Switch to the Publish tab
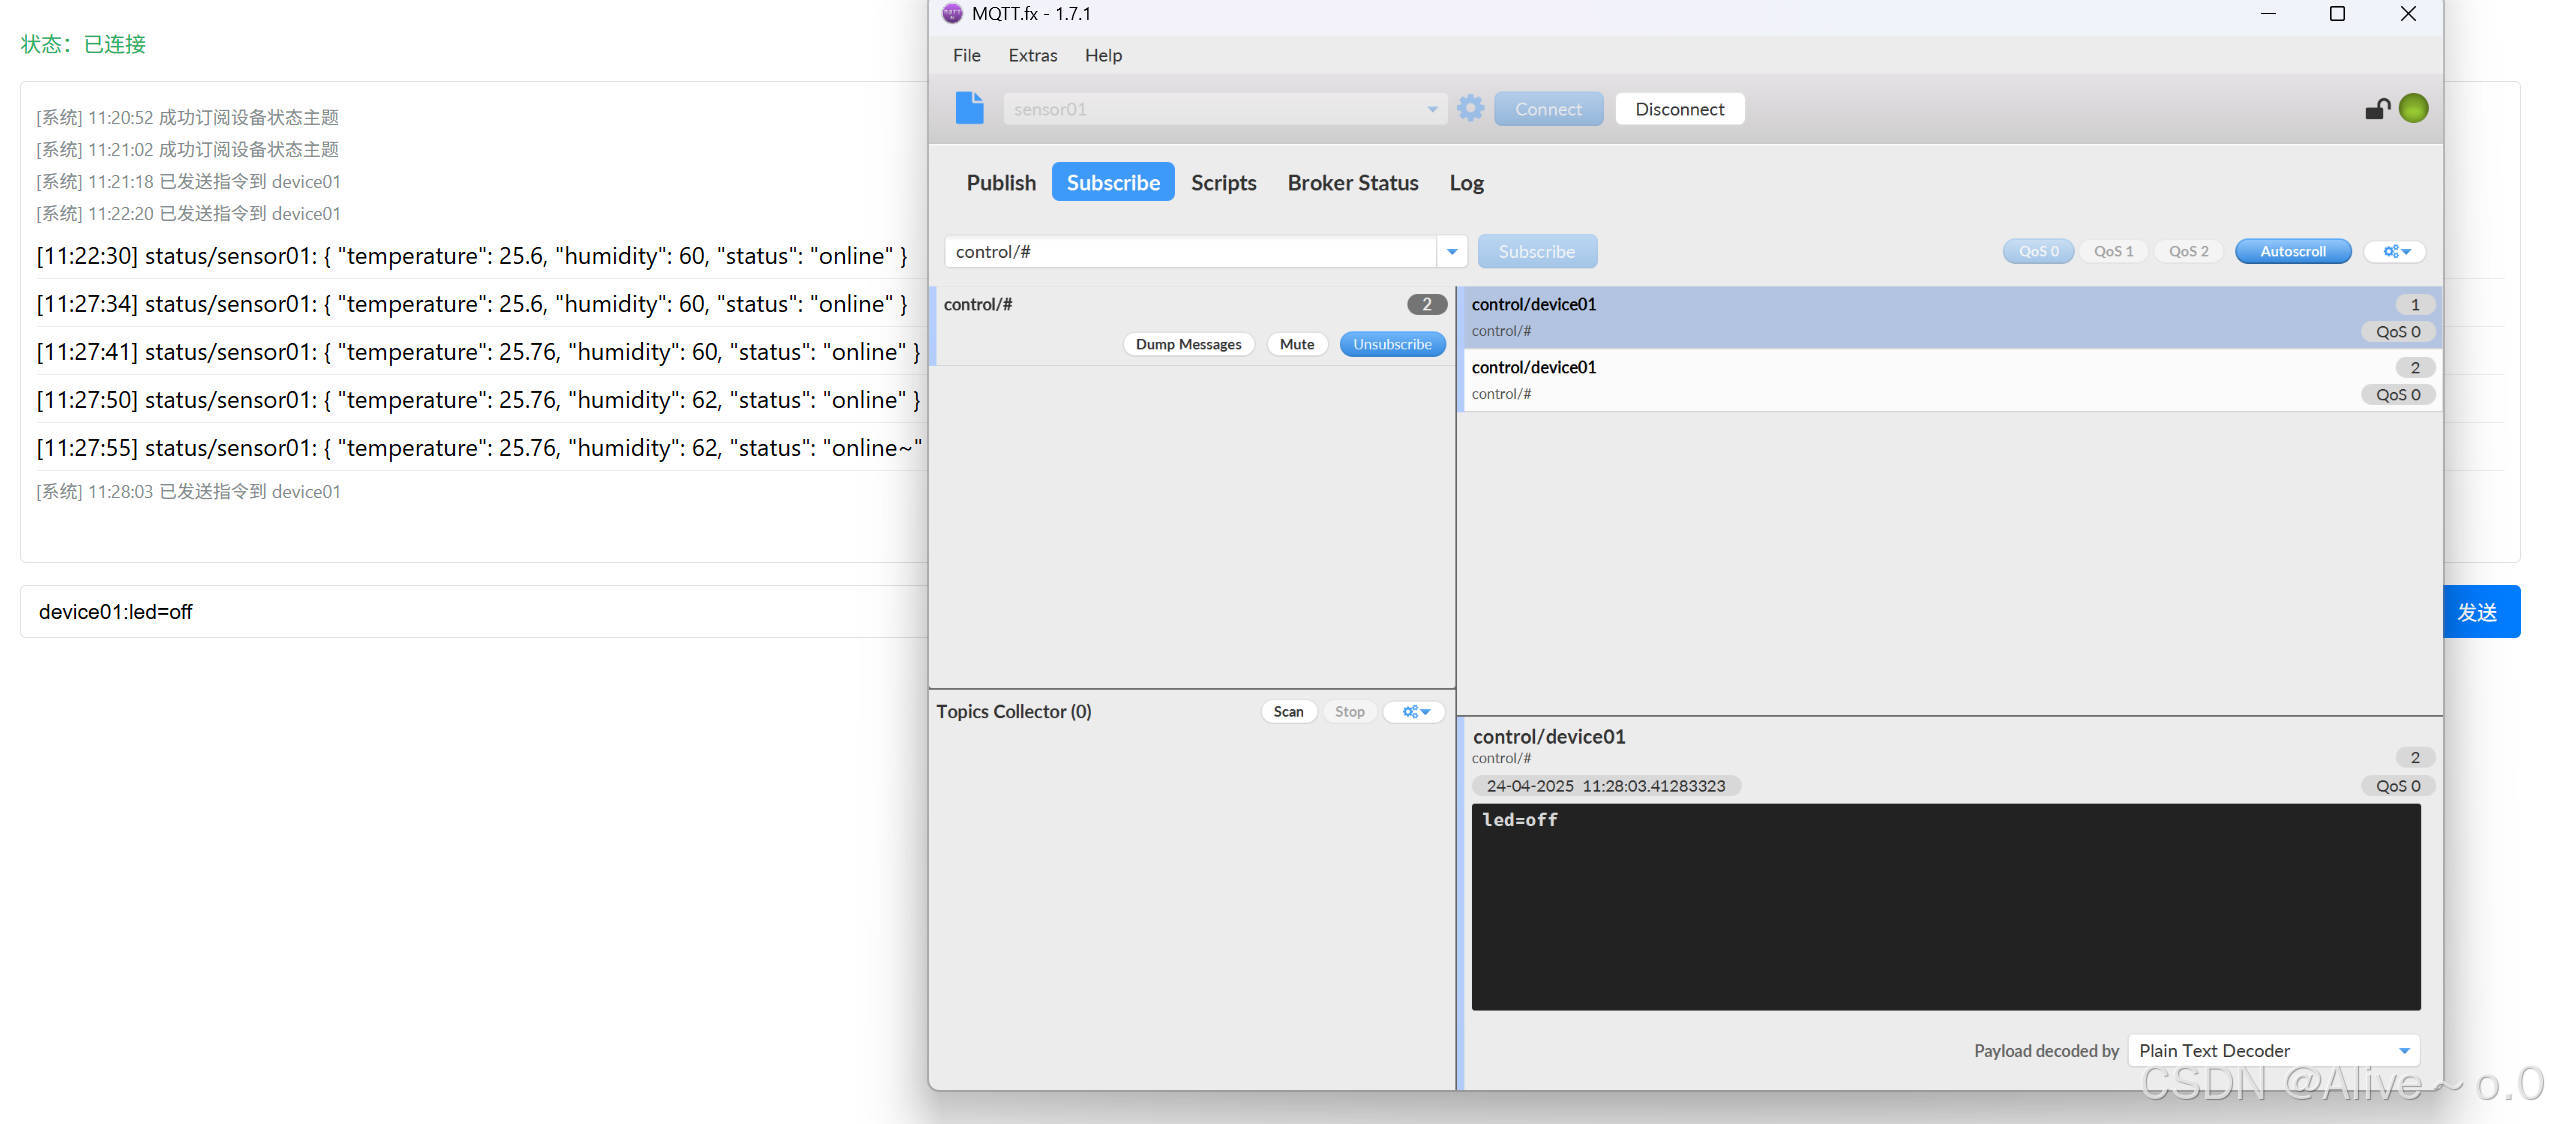2549x1124 pixels. (x=1000, y=183)
